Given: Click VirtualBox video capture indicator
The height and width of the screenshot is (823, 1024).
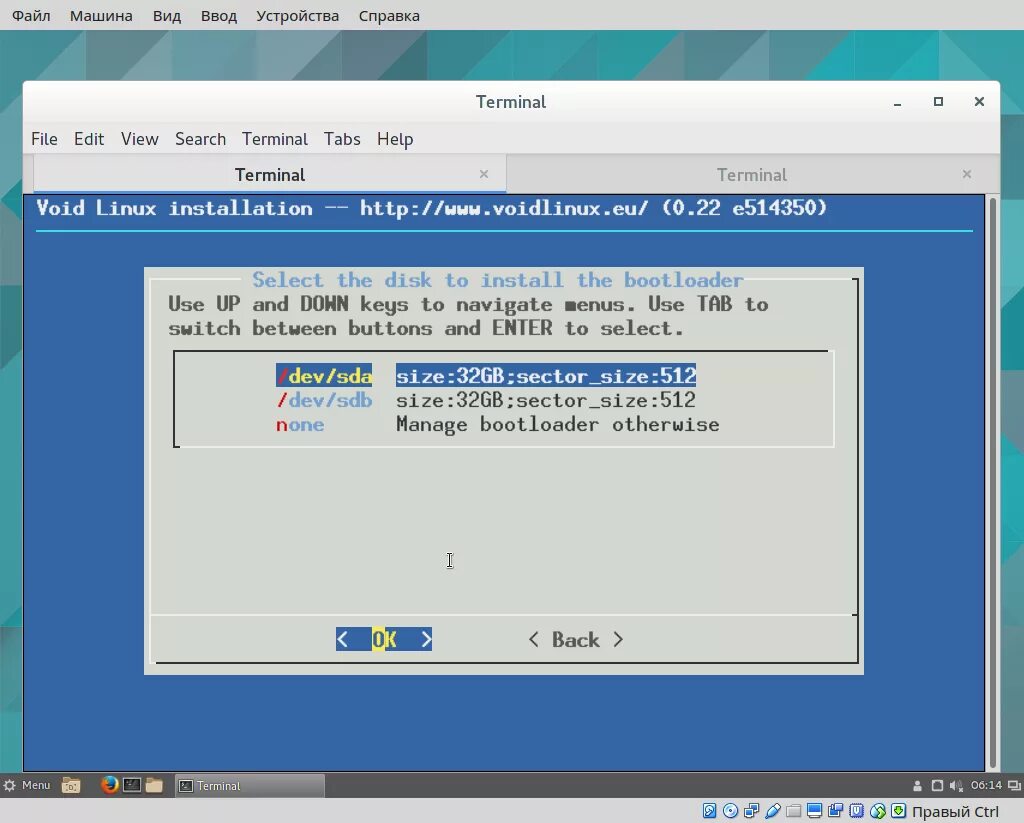Looking at the screenshot, I should (835, 811).
